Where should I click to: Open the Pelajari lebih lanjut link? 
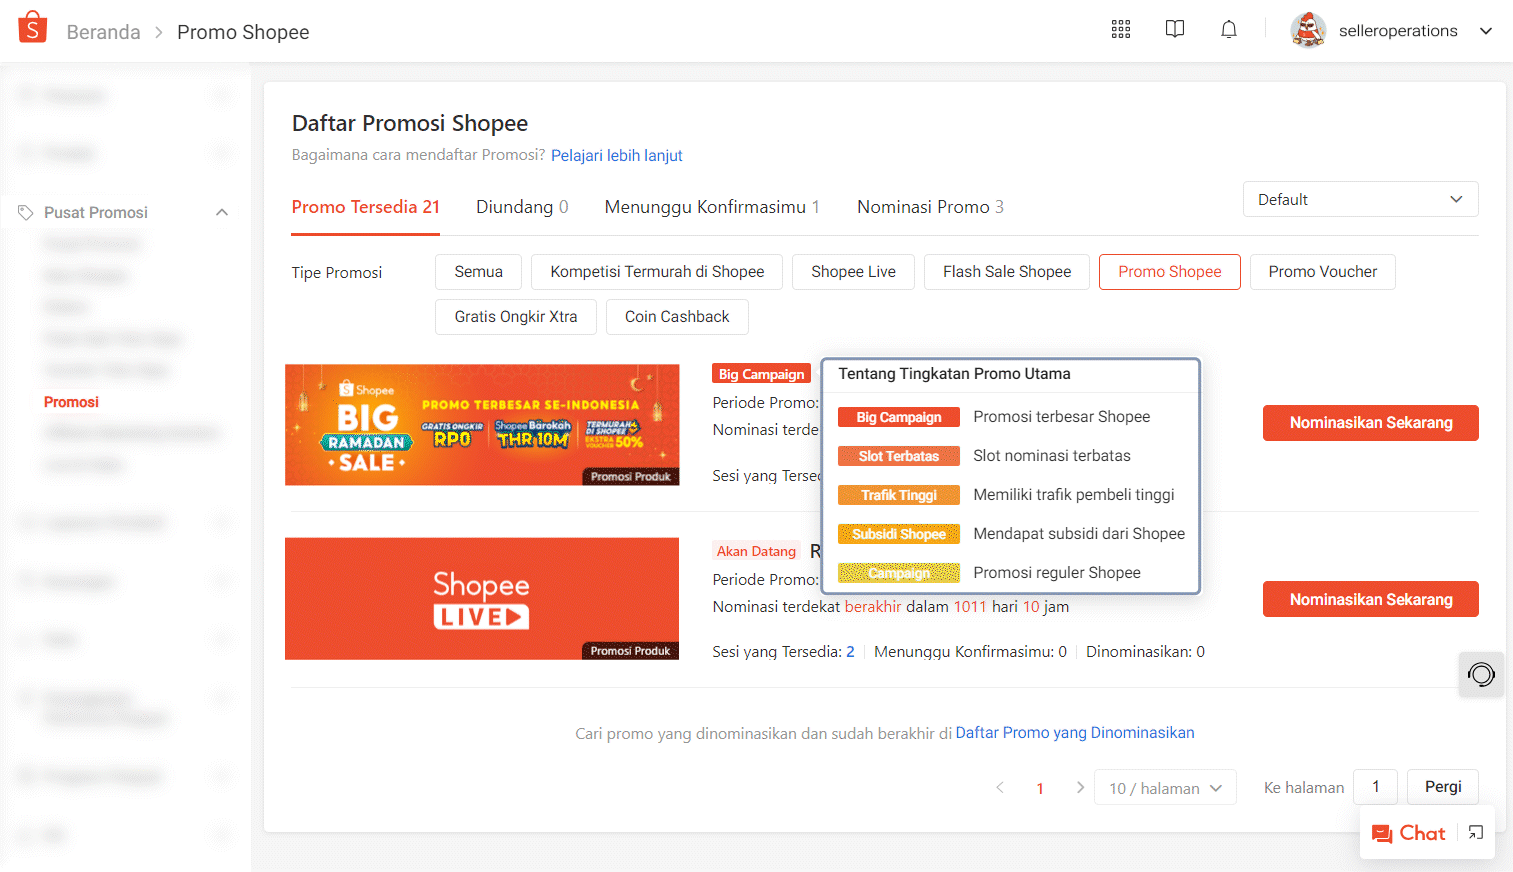click(616, 155)
